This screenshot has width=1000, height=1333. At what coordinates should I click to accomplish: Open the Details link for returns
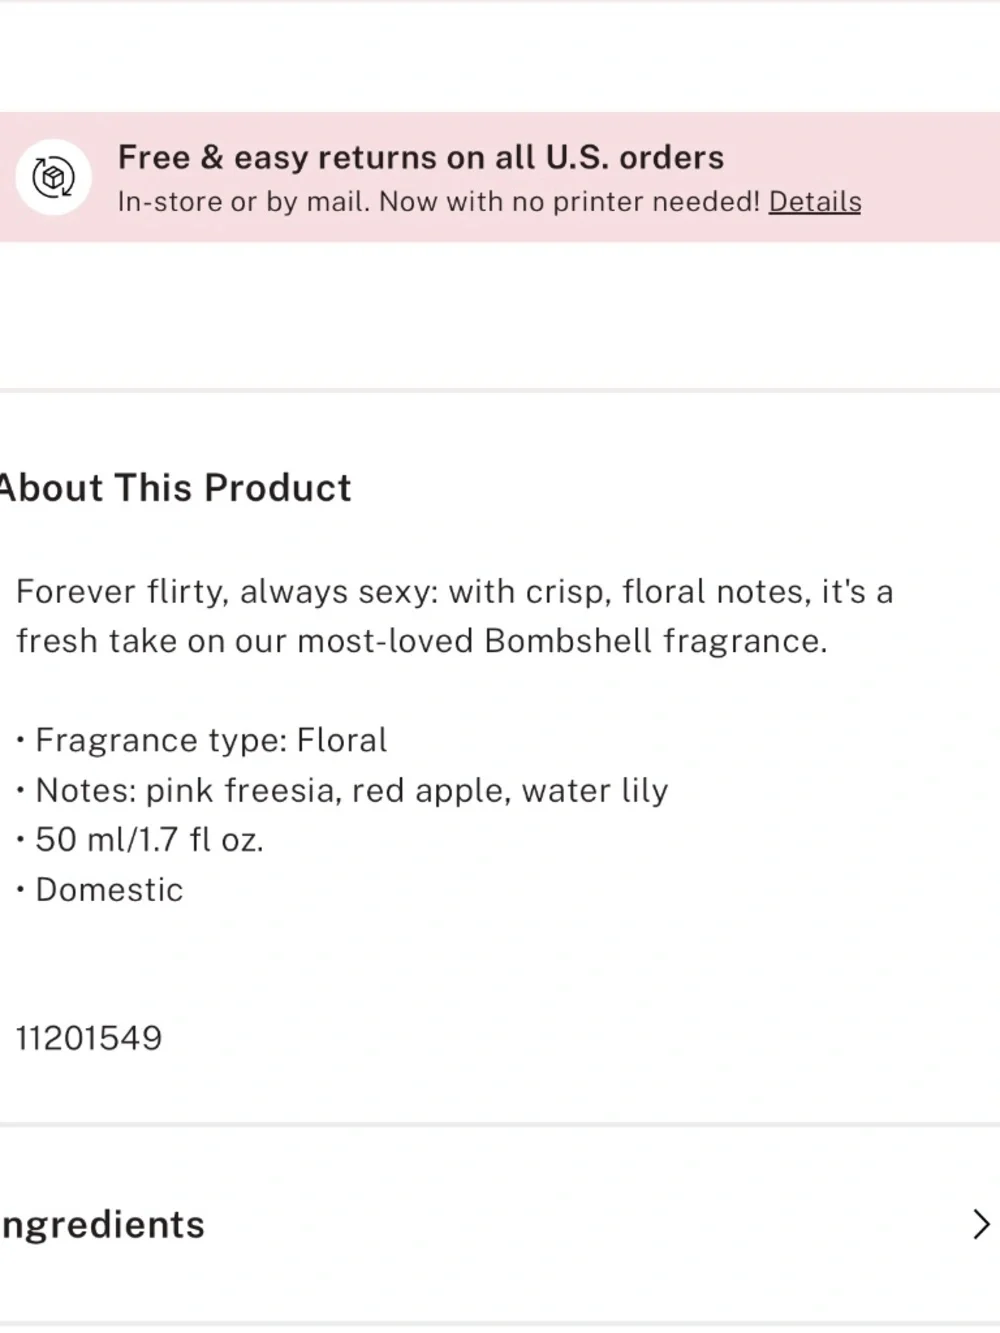click(x=814, y=201)
